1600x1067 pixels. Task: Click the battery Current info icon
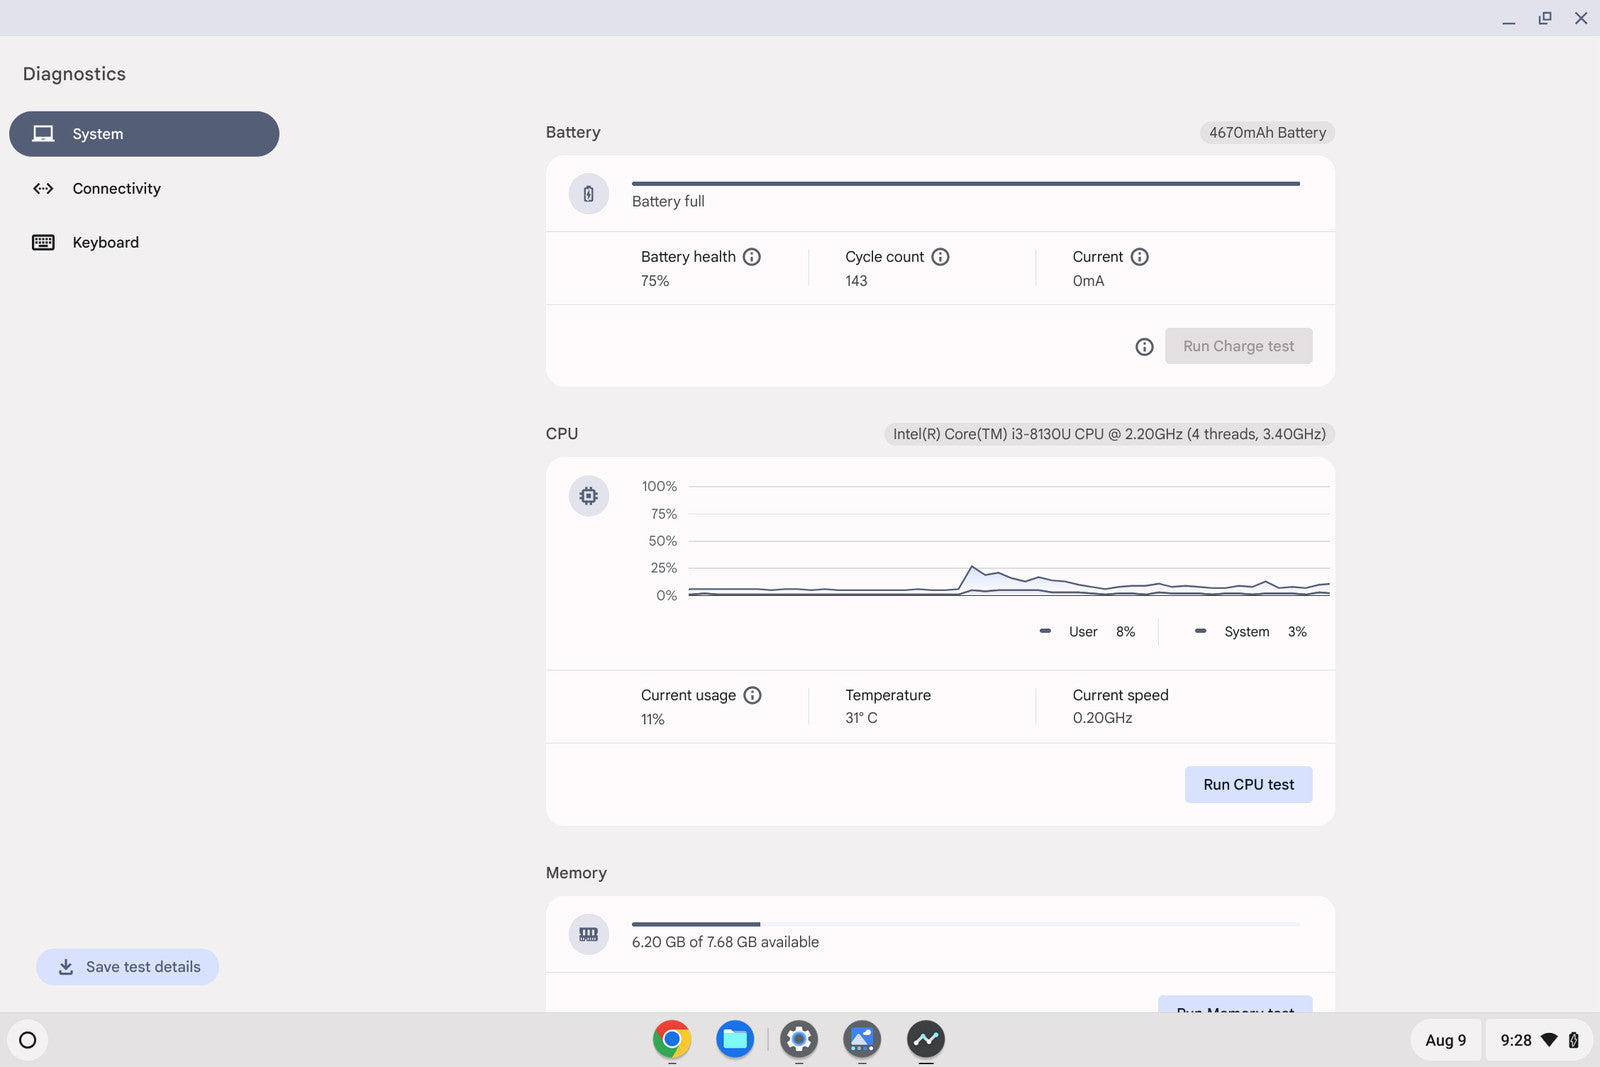1139,257
